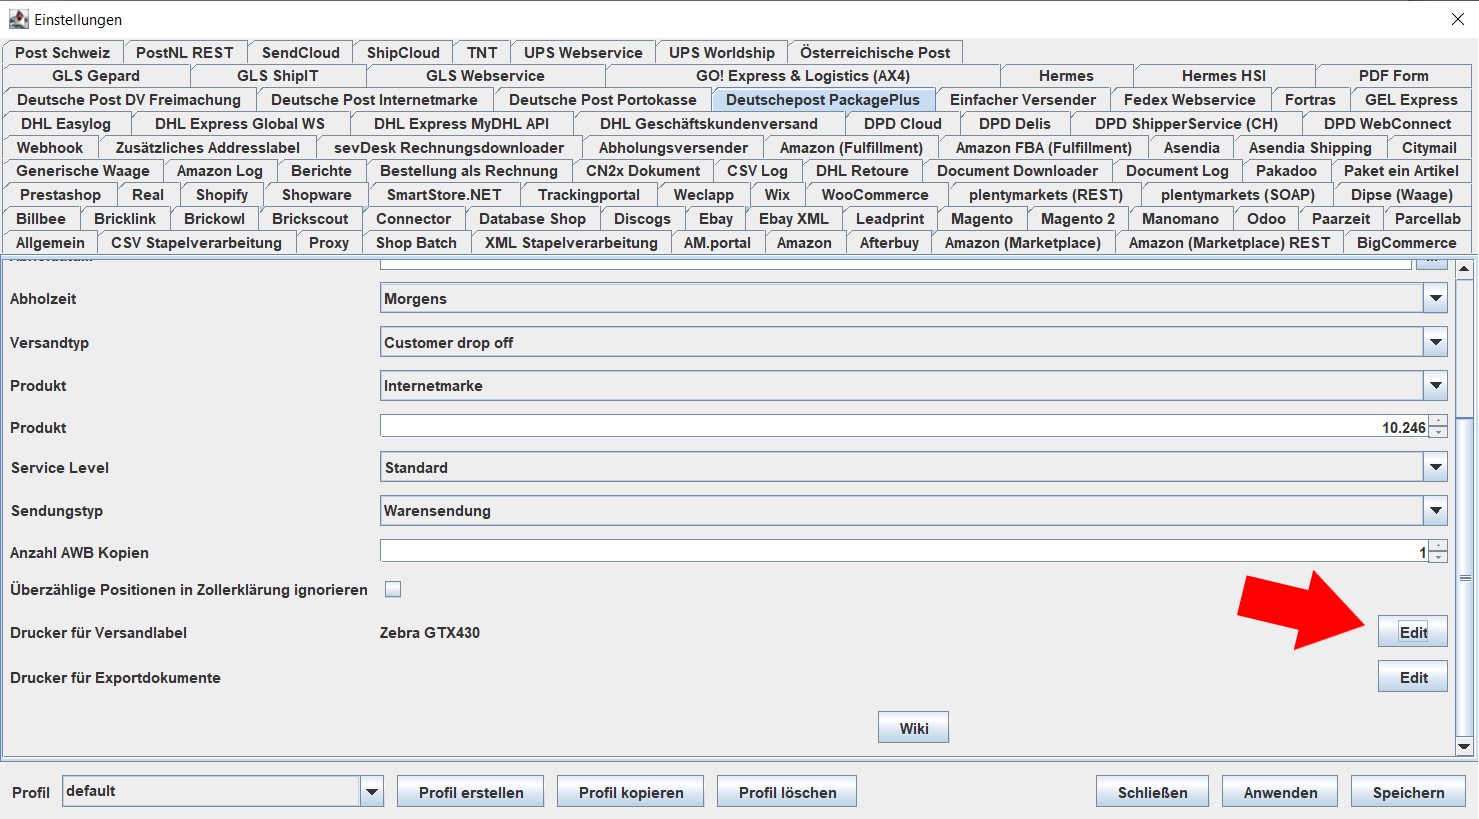
Task: Open the Allgemein tab
Action: pyautogui.click(x=50, y=243)
